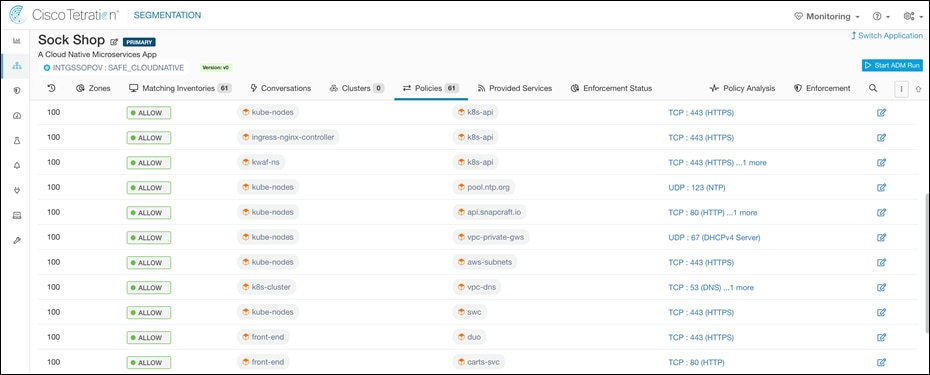
Task: Switch to the Conversations tab
Action: 281,88
